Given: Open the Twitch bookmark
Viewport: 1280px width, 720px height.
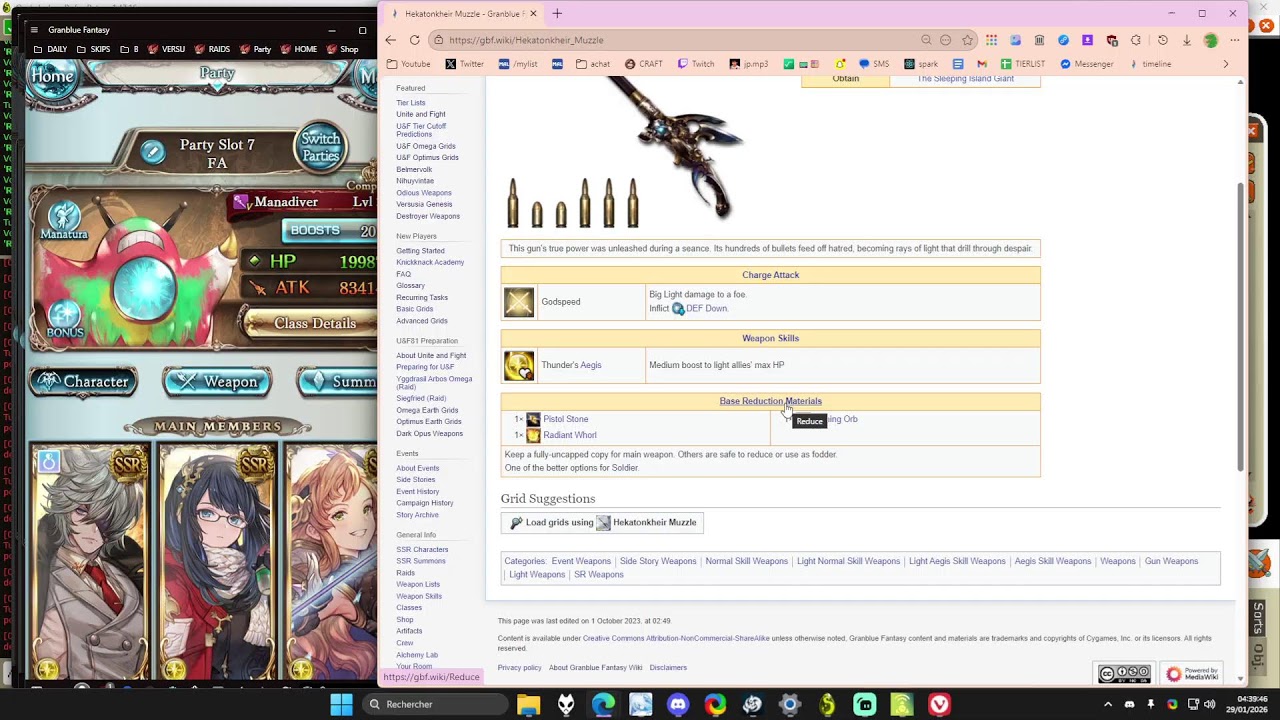Looking at the screenshot, I should (x=696, y=64).
